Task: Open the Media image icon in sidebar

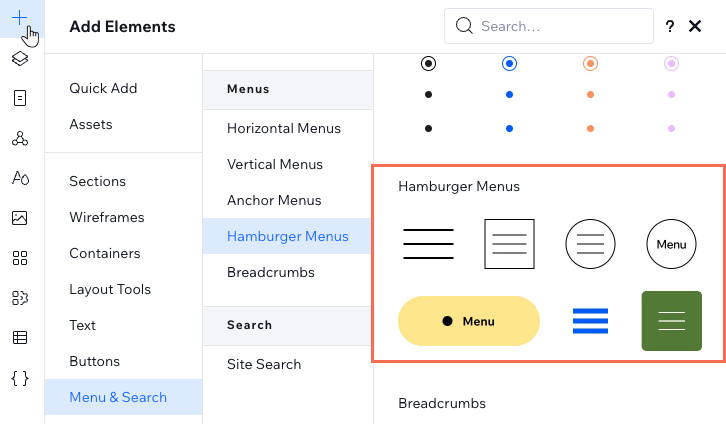Action: [19, 218]
